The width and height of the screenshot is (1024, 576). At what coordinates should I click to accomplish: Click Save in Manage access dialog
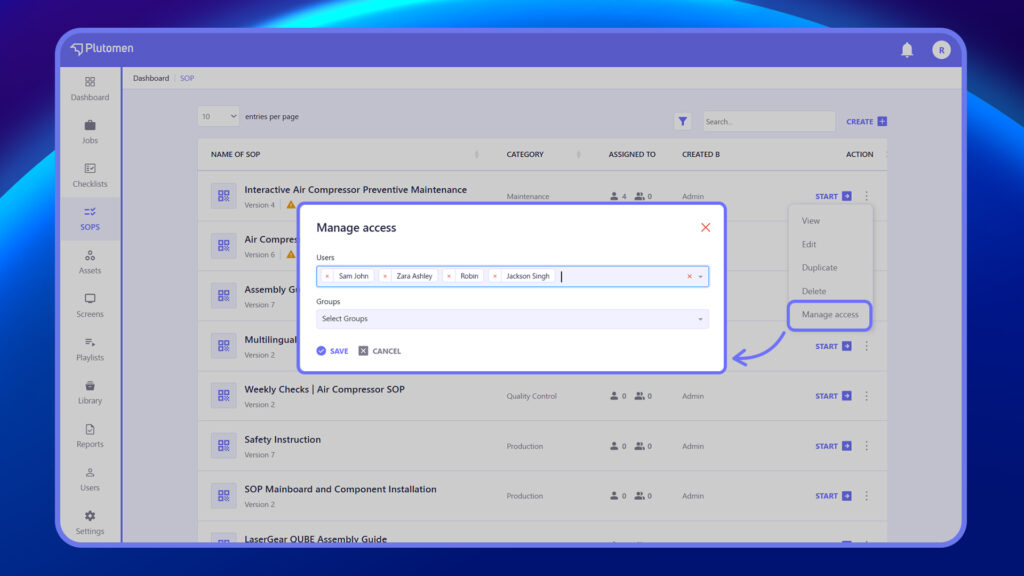[x=332, y=351]
